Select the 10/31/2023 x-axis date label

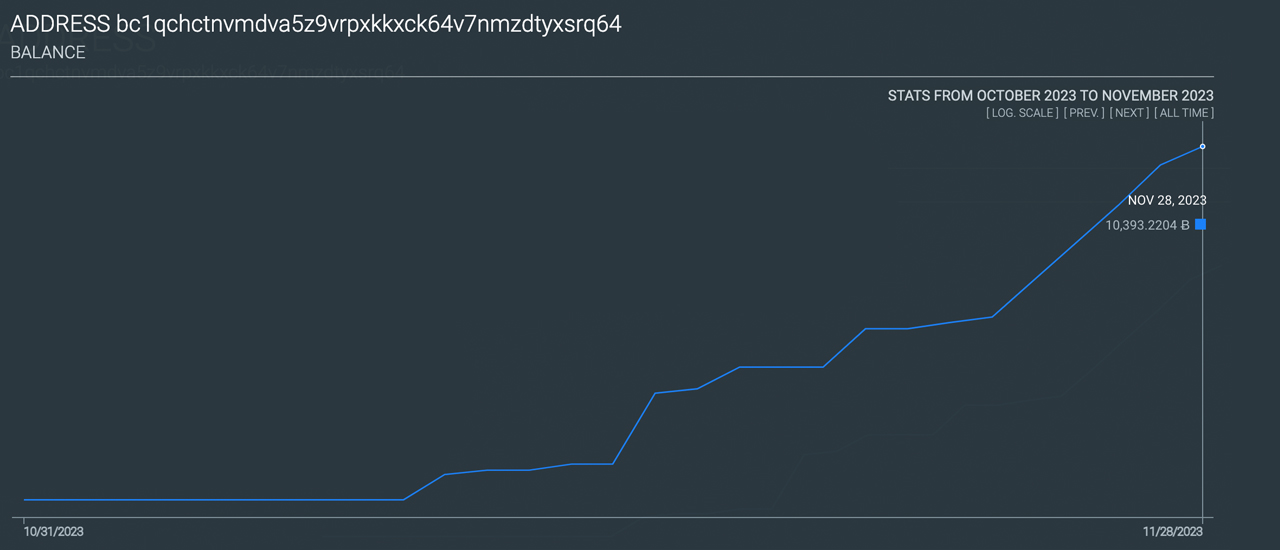point(53,533)
